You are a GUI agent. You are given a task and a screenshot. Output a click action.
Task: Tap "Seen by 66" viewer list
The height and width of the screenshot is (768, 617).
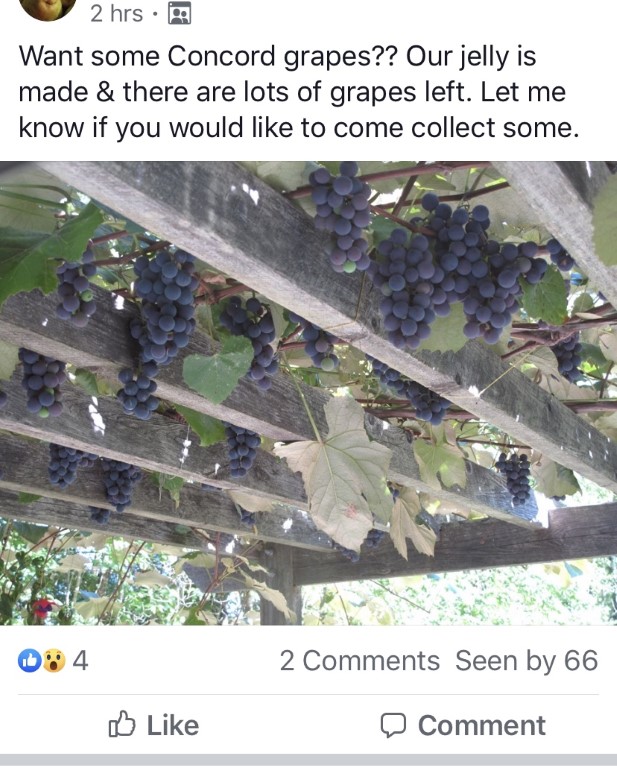click(x=526, y=660)
